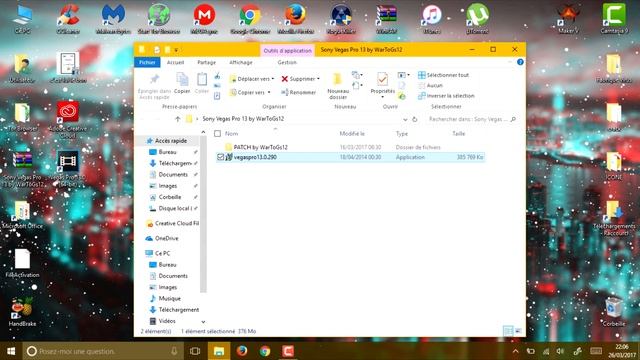The width and height of the screenshot is (640, 360).
Task: Click the navigation pane scroll up arrow
Action: (x=203, y=132)
